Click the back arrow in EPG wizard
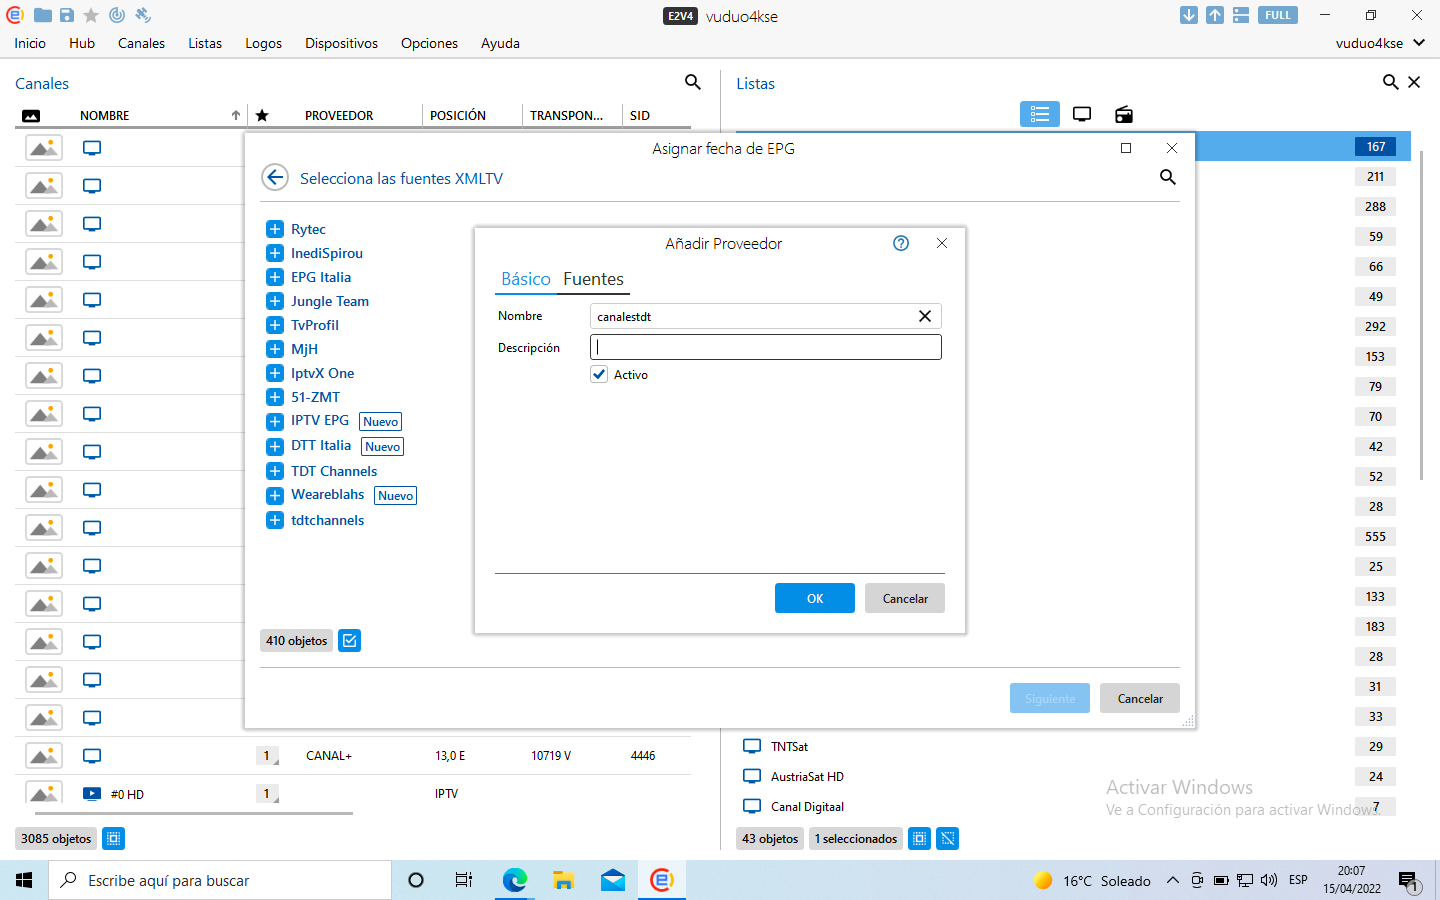Viewport: 1440px width, 900px height. 275,178
